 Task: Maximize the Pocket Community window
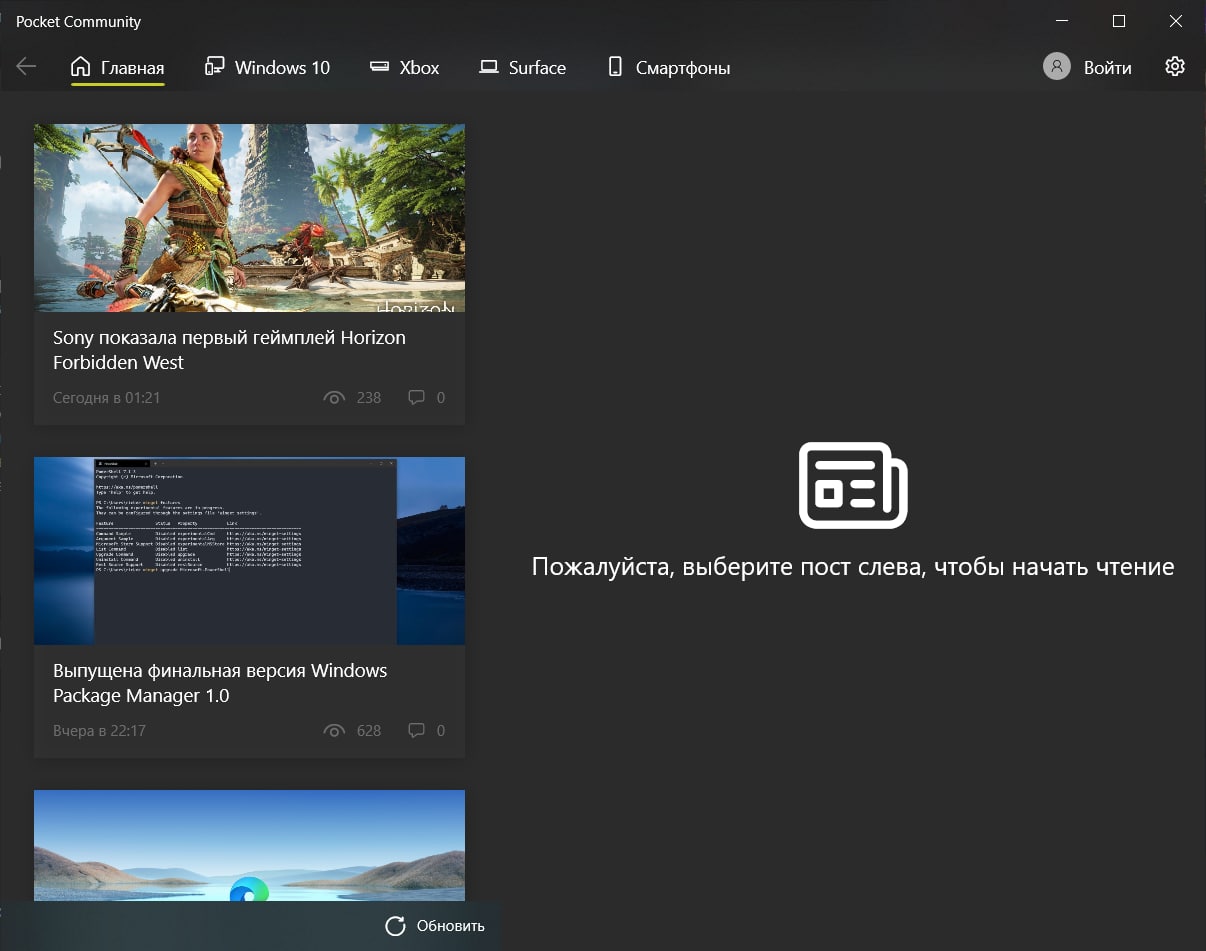[x=1119, y=21]
